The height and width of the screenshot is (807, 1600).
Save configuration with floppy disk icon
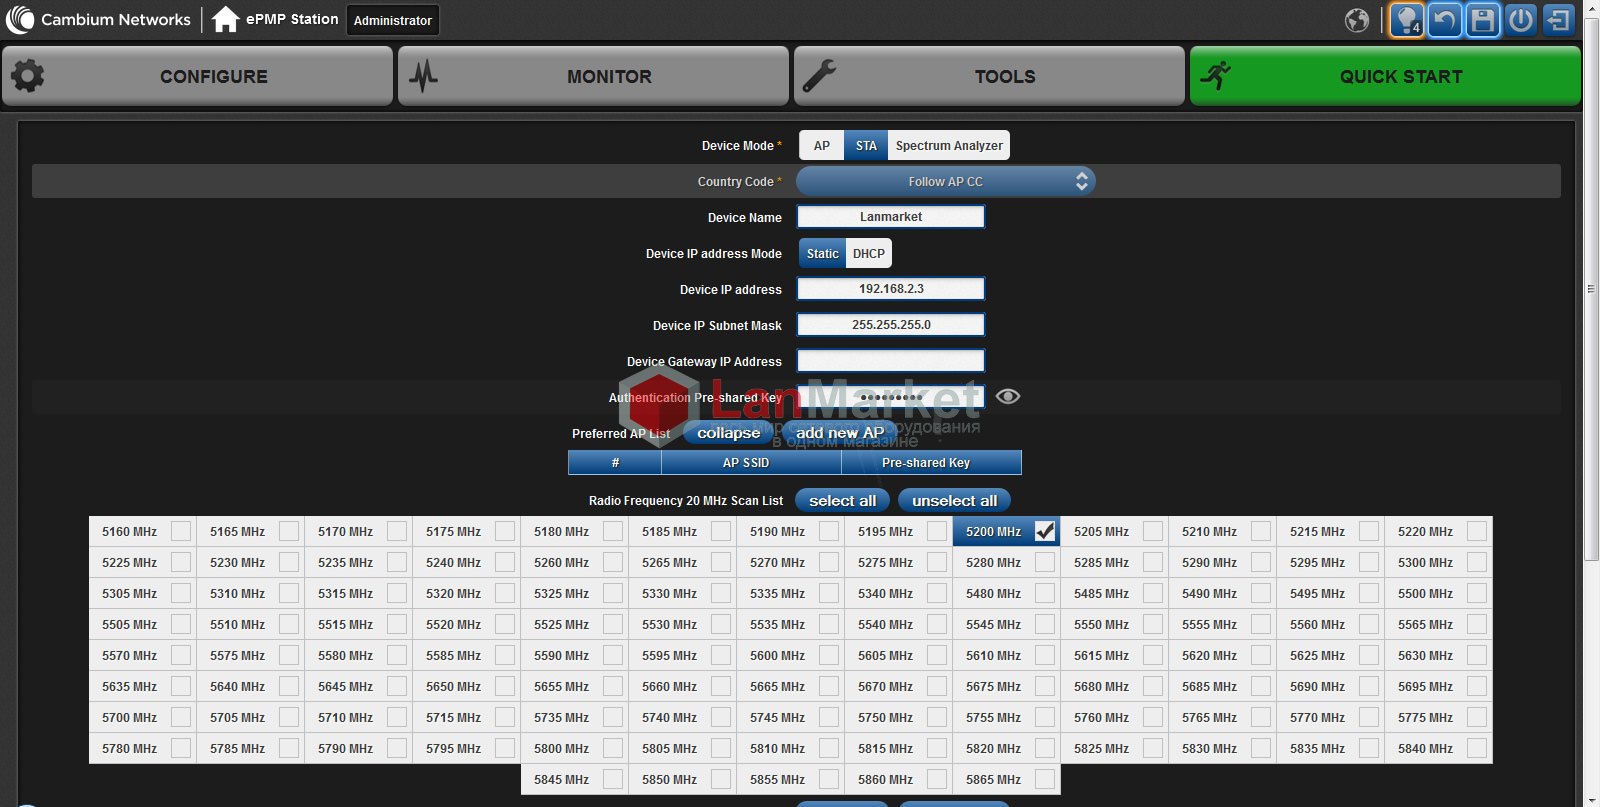click(1483, 20)
